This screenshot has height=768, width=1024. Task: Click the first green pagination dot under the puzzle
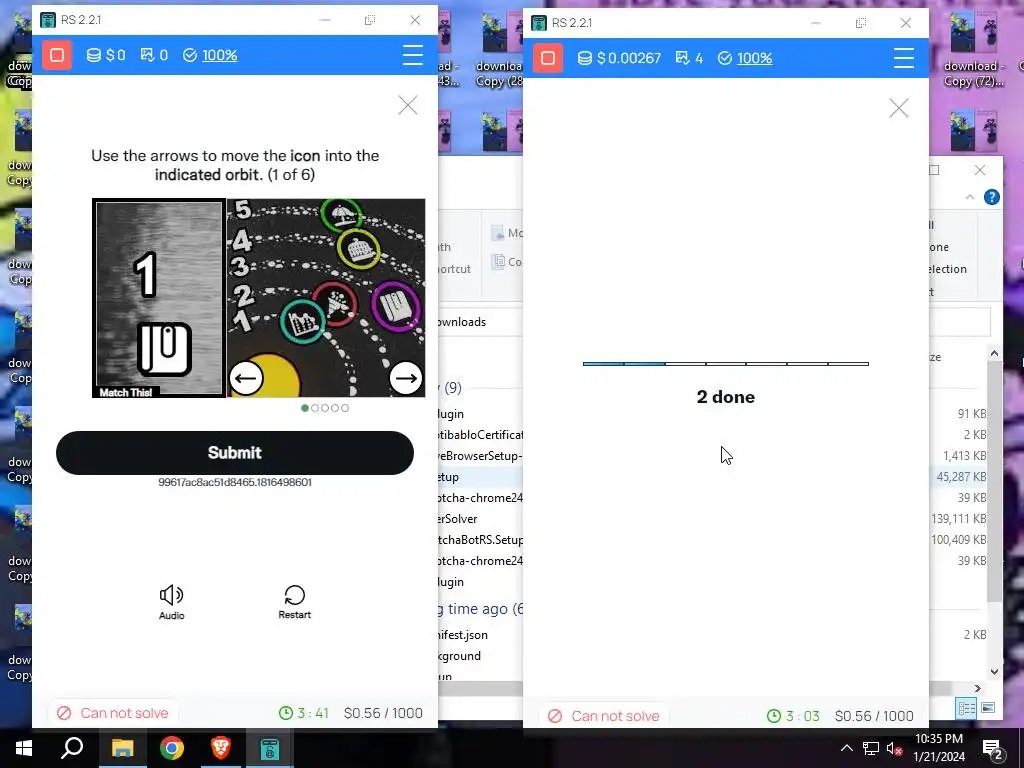tap(305, 408)
